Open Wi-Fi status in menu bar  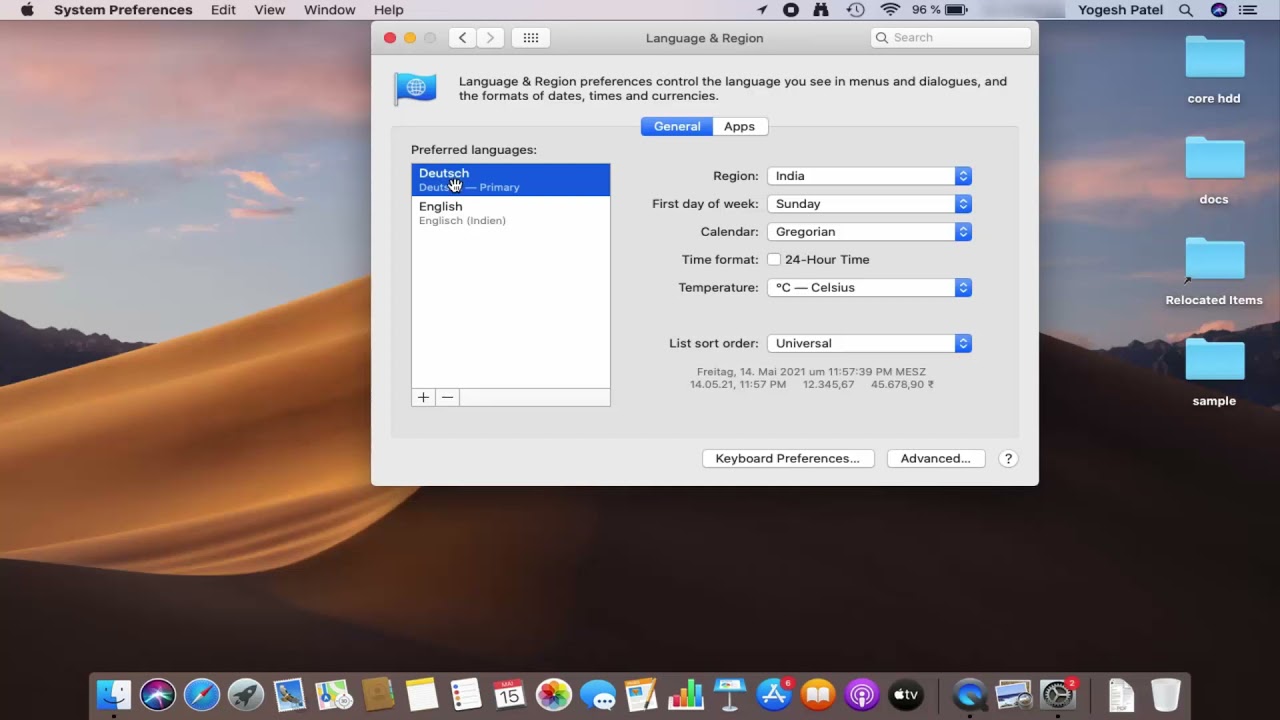(890, 10)
